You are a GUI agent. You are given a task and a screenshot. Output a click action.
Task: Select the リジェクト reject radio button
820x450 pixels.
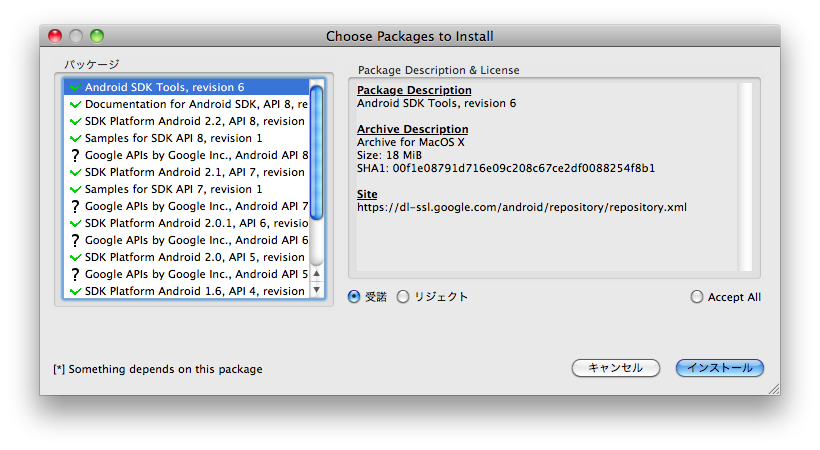pyautogui.click(x=403, y=297)
